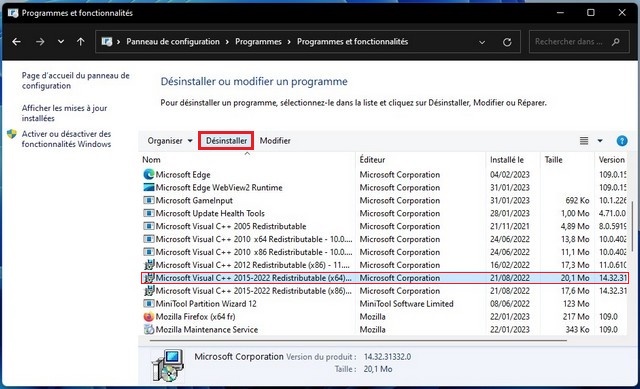The width and height of the screenshot is (640, 389).
Task: Select Microsoft Visual C++ 2005 Redistributable name
Action: (x=231, y=226)
